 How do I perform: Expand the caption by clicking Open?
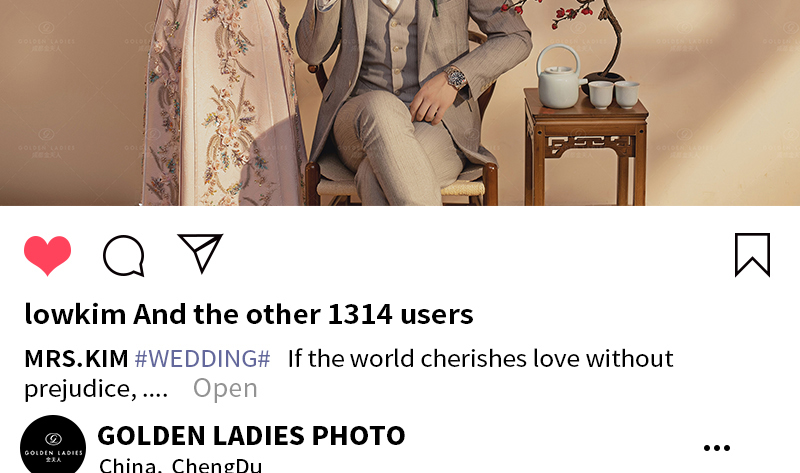[225, 388]
